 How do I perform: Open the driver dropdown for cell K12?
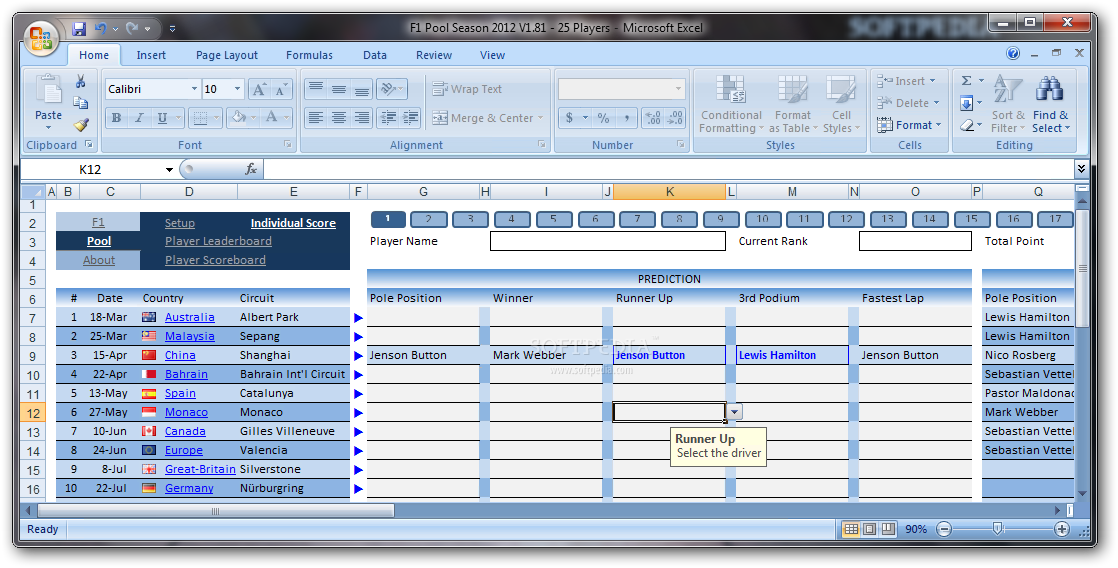pos(734,412)
